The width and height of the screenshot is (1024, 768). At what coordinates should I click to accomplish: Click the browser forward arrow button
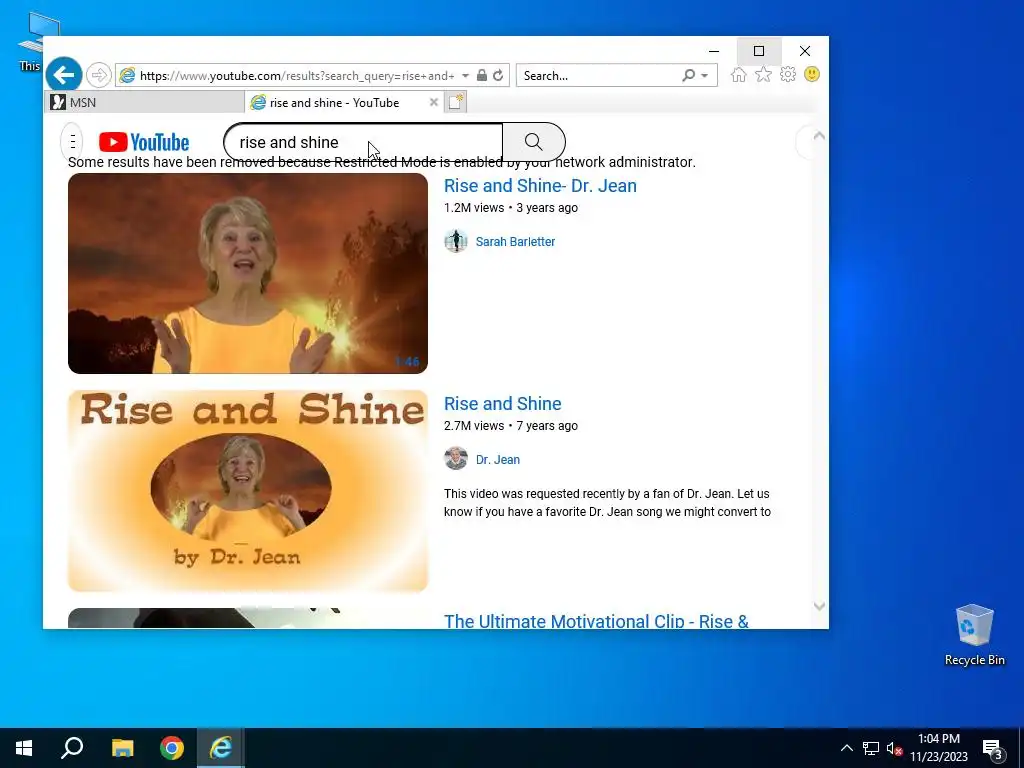pyautogui.click(x=99, y=75)
